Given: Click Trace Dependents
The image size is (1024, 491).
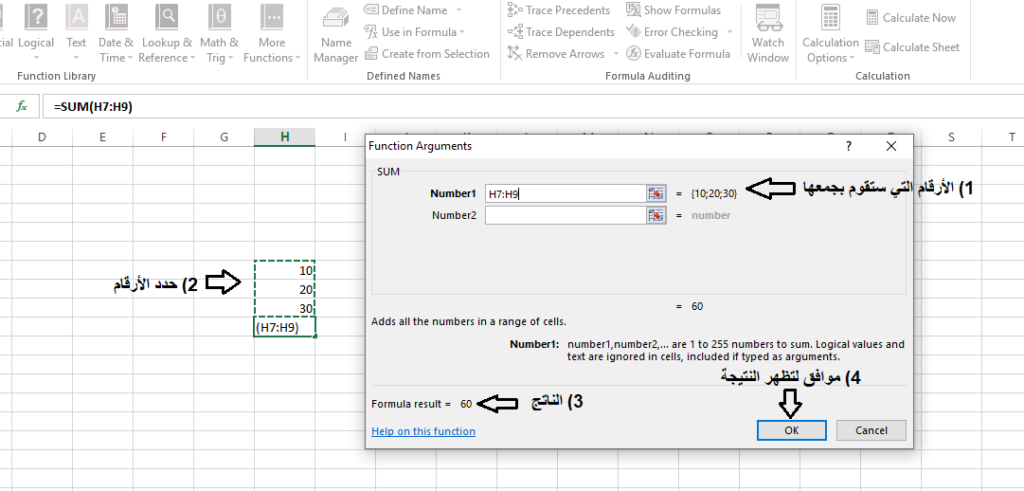Looking at the screenshot, I should pyautogui.click(x=562, y=32).
